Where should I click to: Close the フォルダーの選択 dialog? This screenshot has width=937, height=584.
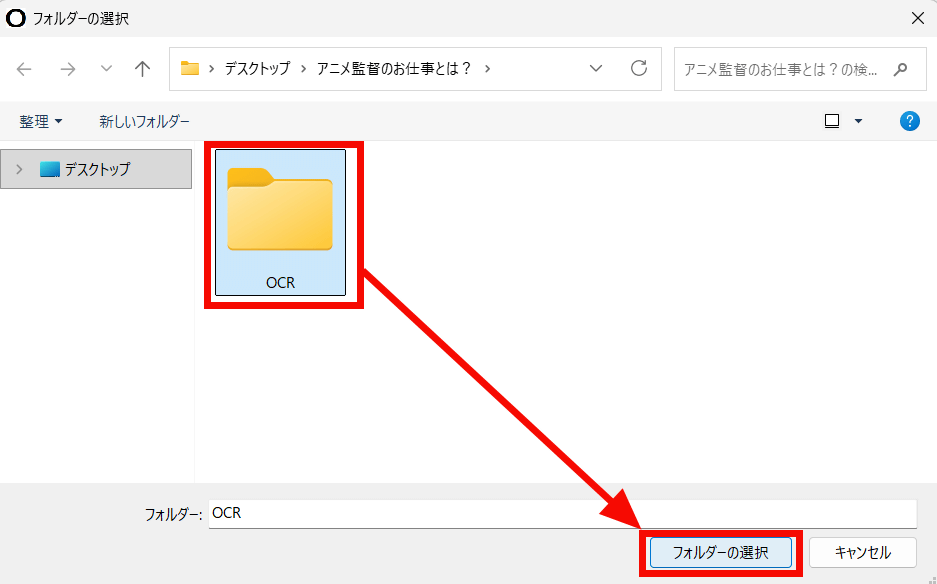tap(918, 19)
